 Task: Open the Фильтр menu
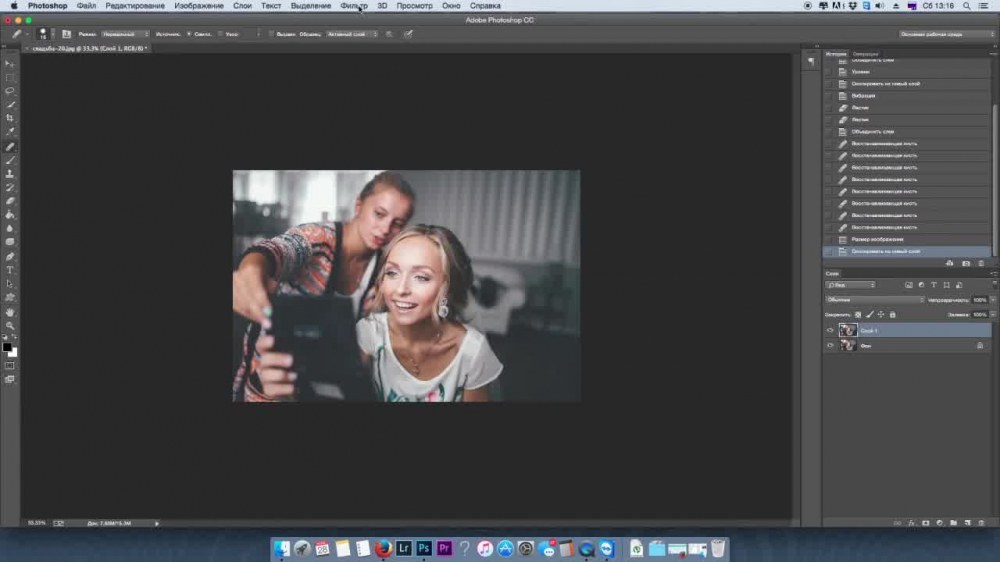[x=354, y=6]
